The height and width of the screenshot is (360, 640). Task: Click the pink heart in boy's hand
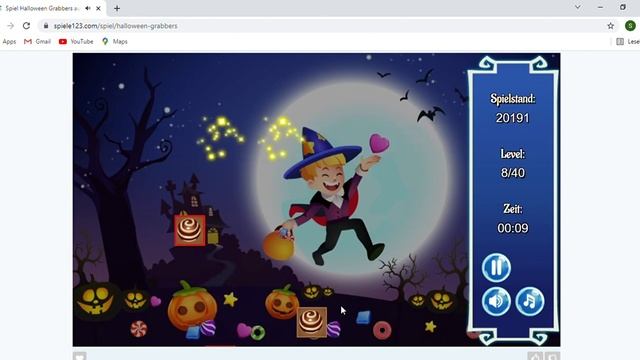click(379, 144)
